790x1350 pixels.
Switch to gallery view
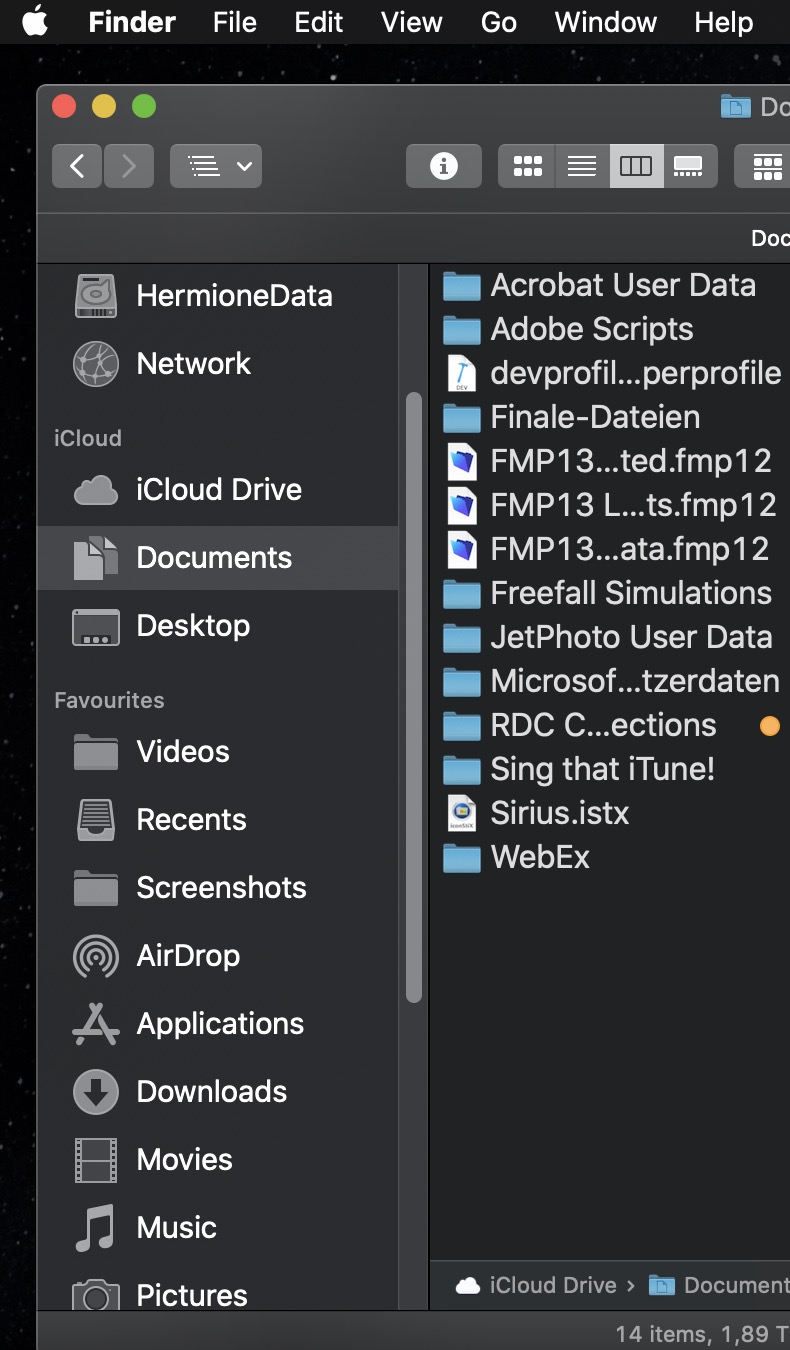(689, 166)
